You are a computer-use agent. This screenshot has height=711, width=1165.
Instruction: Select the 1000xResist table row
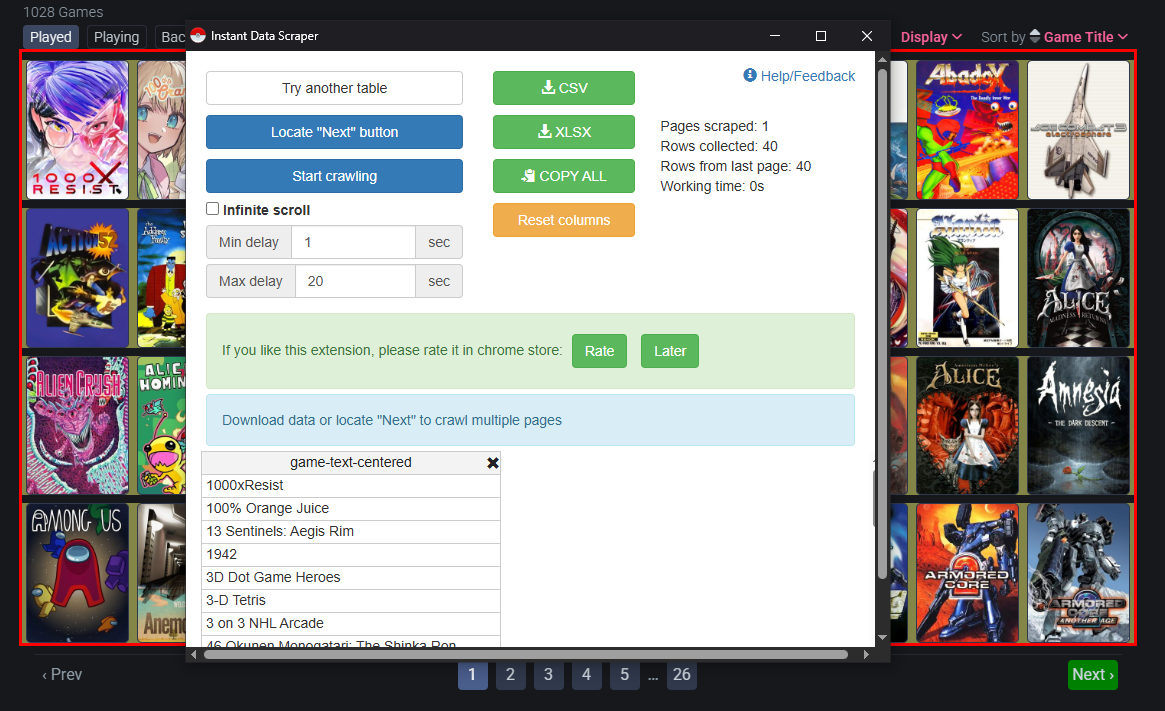tap(351, 486)
